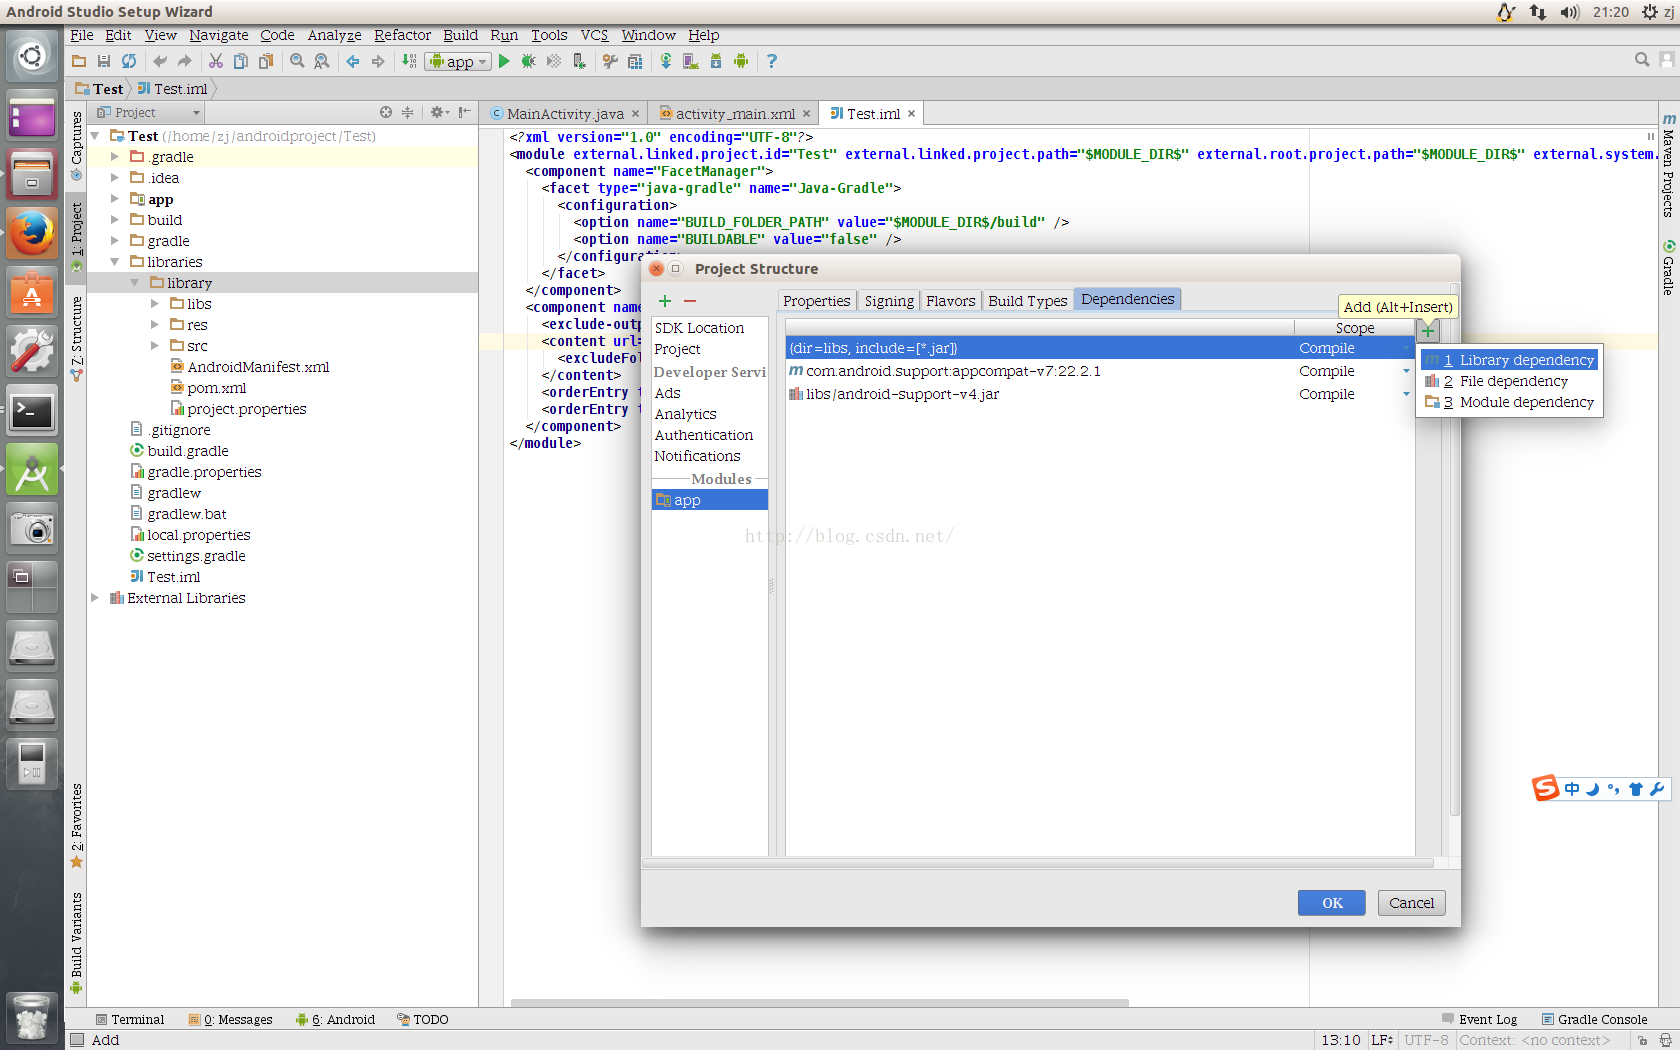This screenshot has width=1680, height=1050.
Task: Click the Synchronize toolbar icon
Action: coord(129,61)
